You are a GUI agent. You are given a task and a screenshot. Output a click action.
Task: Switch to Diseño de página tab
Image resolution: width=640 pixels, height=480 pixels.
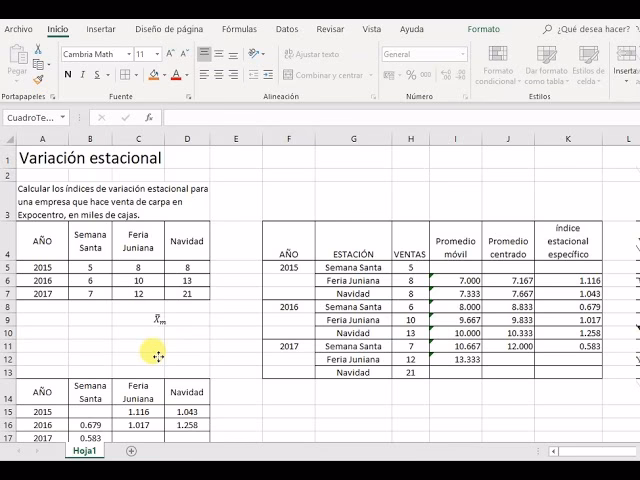(169, 29)
